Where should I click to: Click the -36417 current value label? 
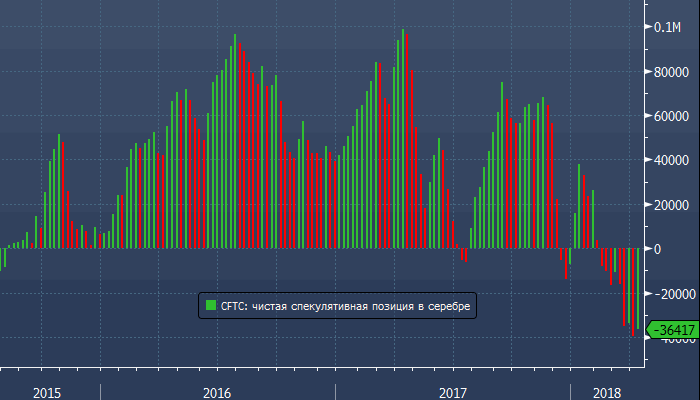672,330
